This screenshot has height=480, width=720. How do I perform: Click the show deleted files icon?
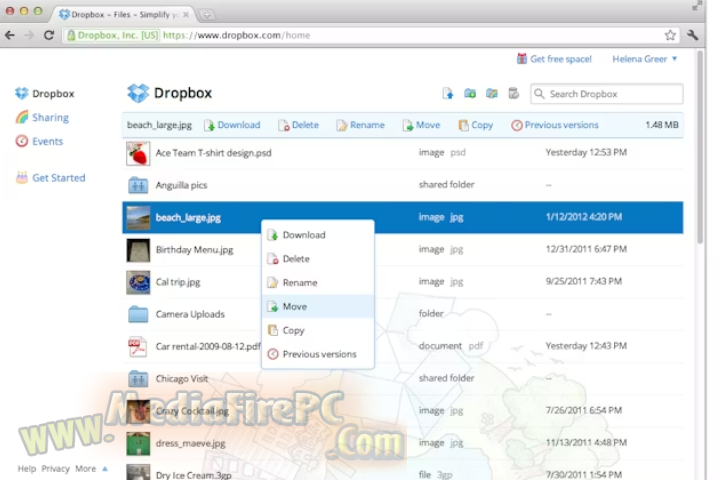pos(513,93)
